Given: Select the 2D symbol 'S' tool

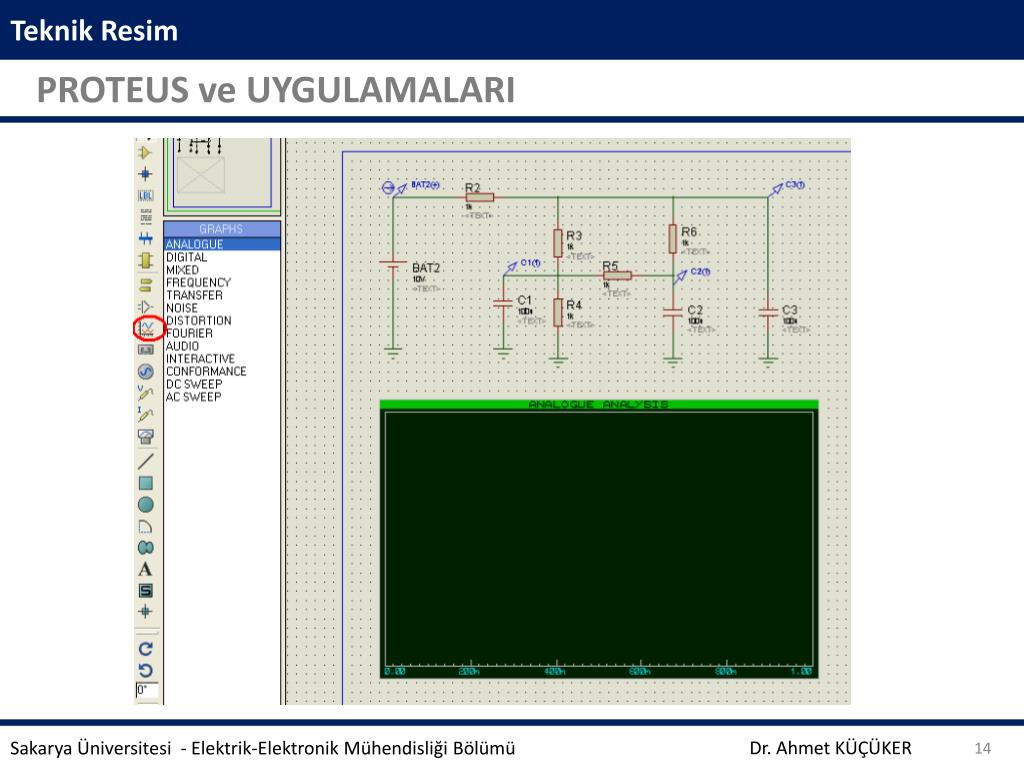Looking at the screenshot, I should tap(145, 590).
